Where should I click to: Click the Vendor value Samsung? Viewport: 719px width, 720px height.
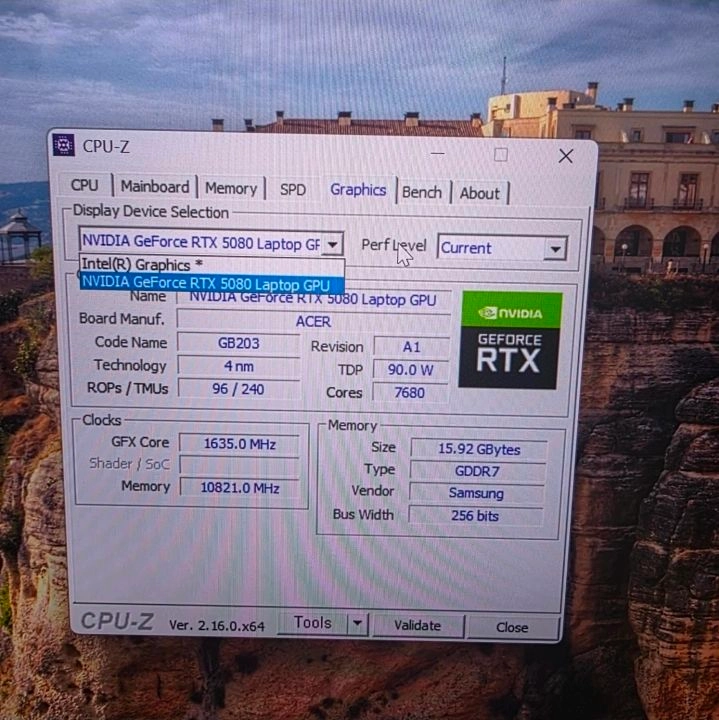tap(477, 493)
